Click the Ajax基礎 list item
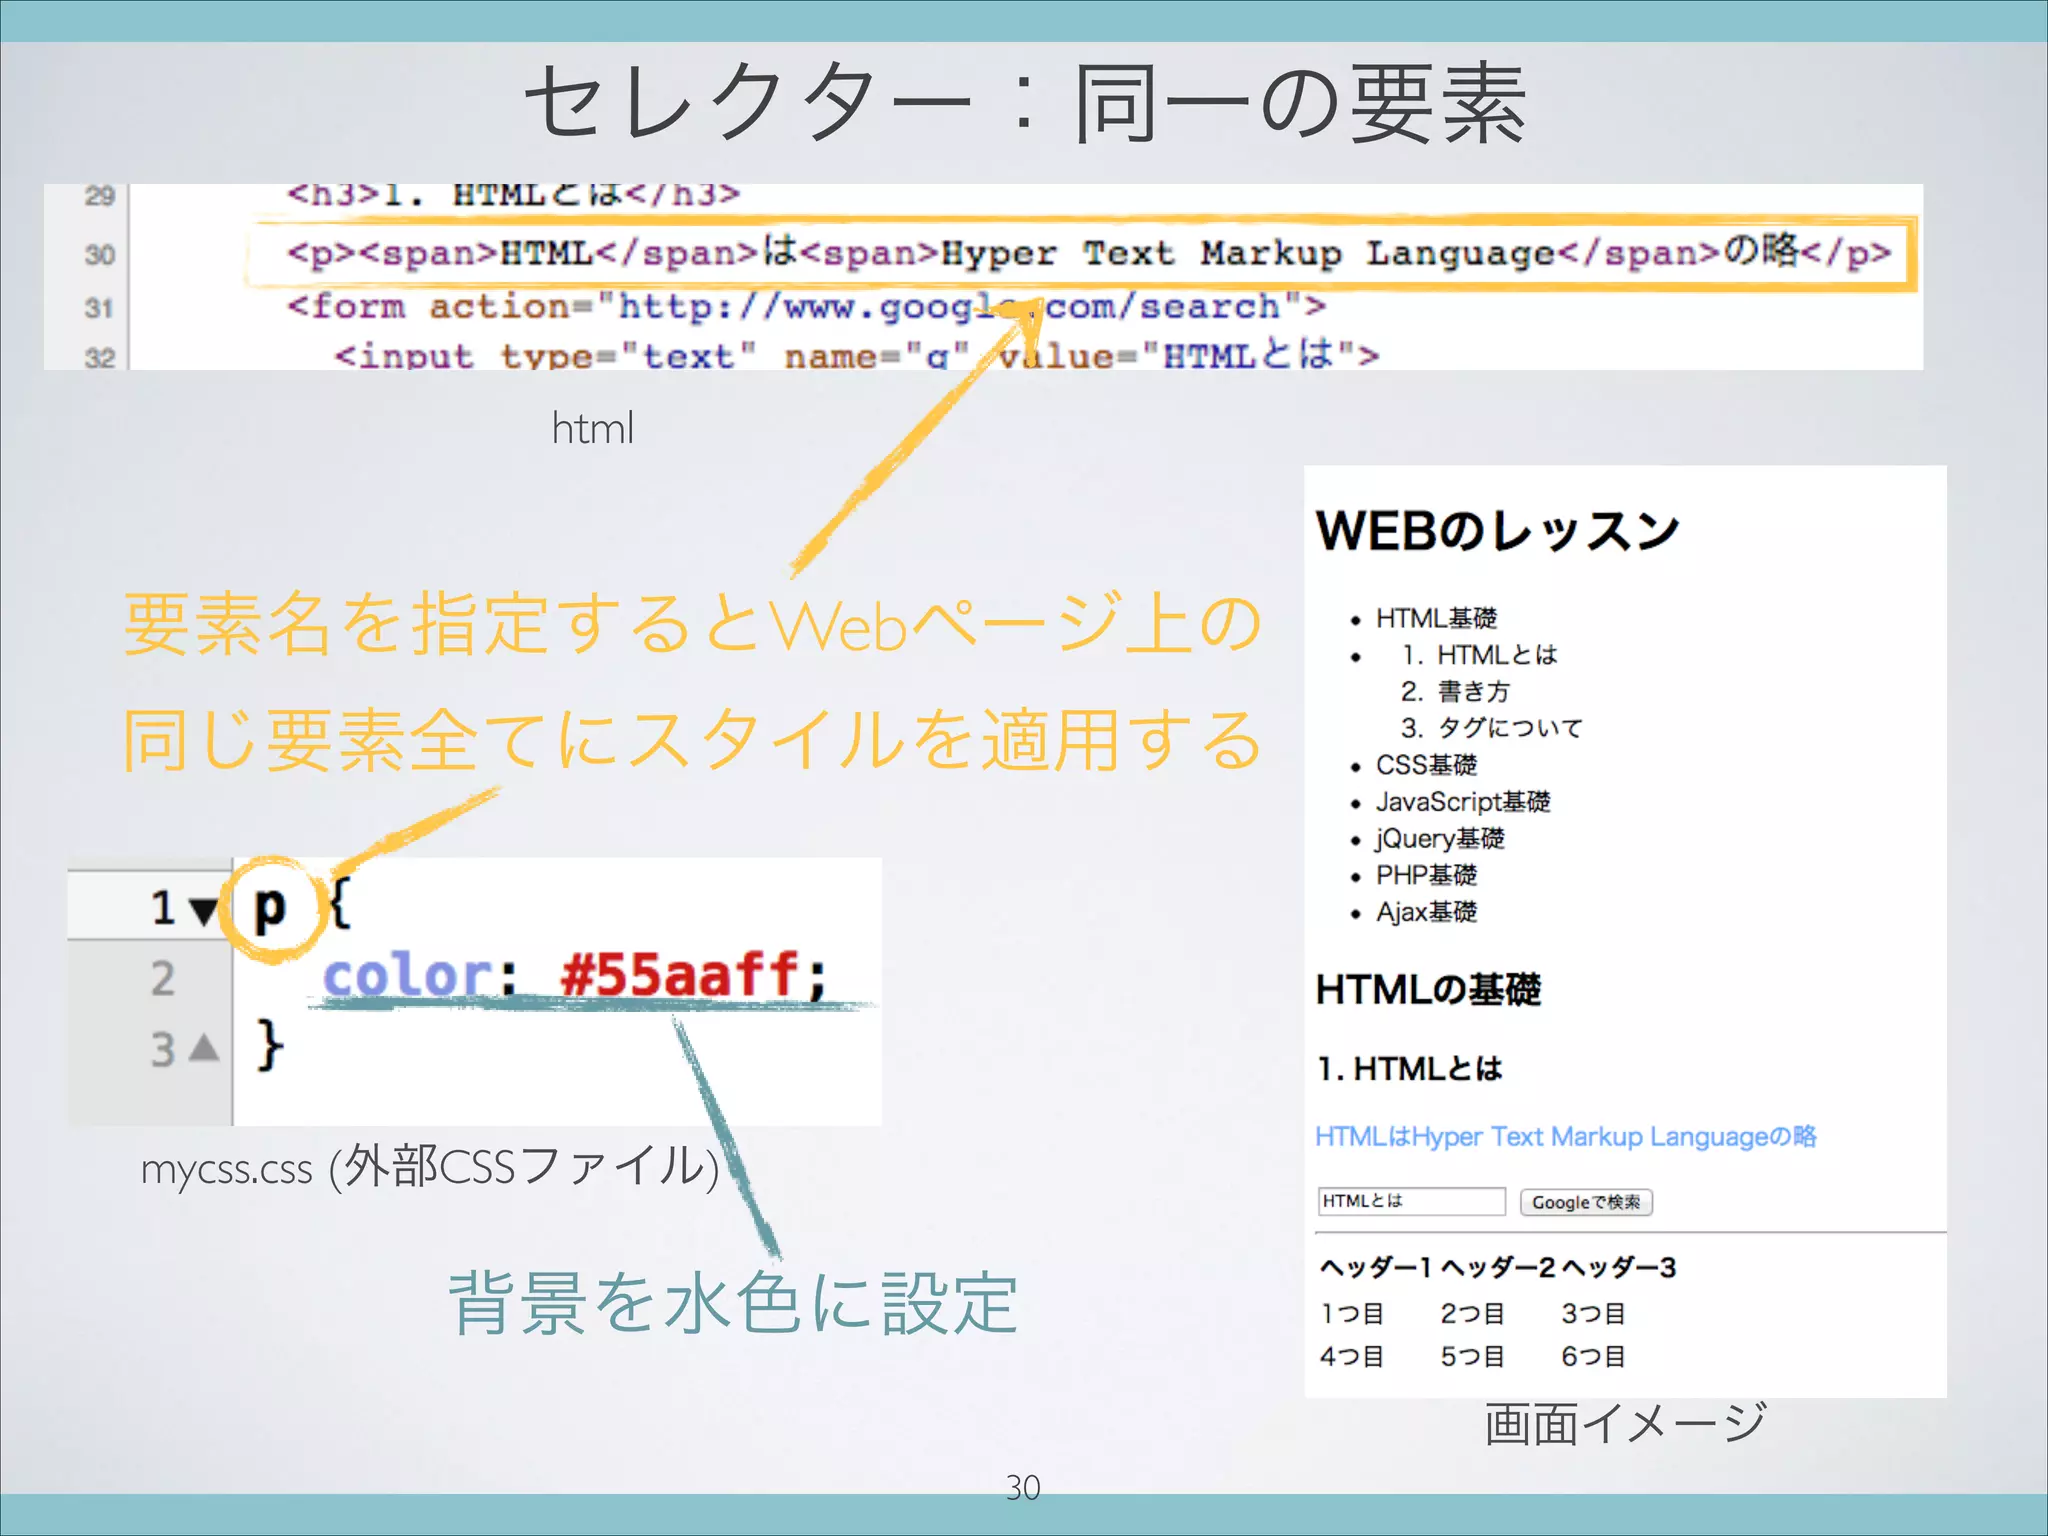2048x1536 pixels. pyautogui.click(x=1426, y=912)
